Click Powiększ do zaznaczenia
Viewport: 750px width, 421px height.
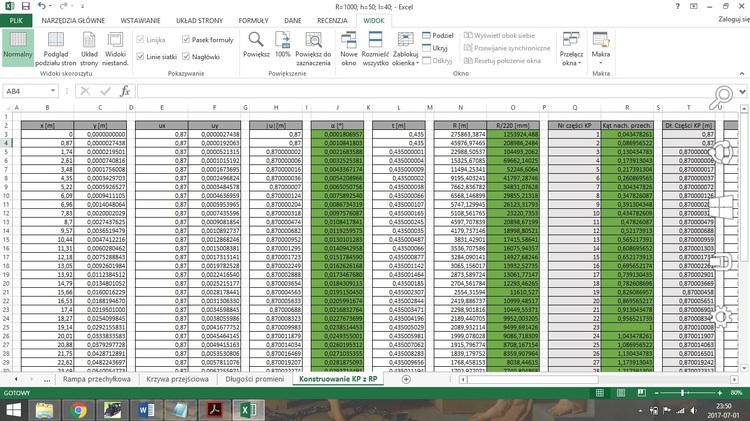(x=313, y=49)
